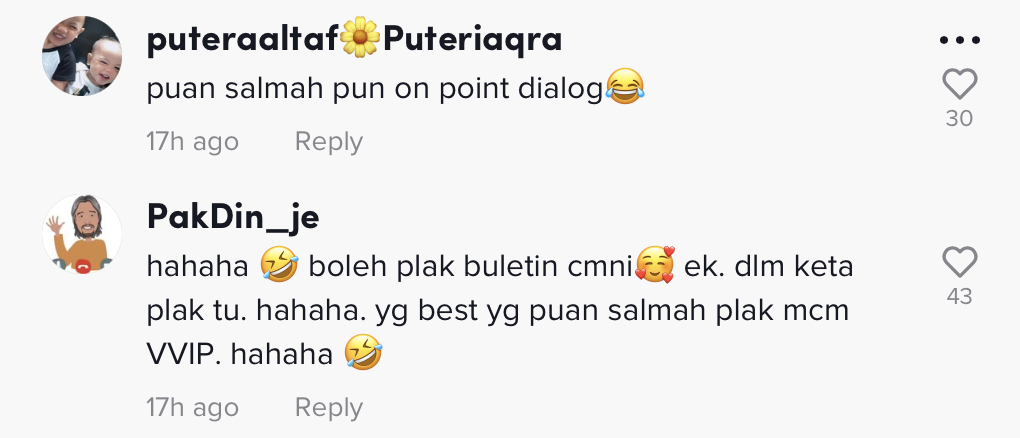Click the sunflower emoji in the username
The height and width of the screenshot is (438, 1020).
tap(360, 38)
